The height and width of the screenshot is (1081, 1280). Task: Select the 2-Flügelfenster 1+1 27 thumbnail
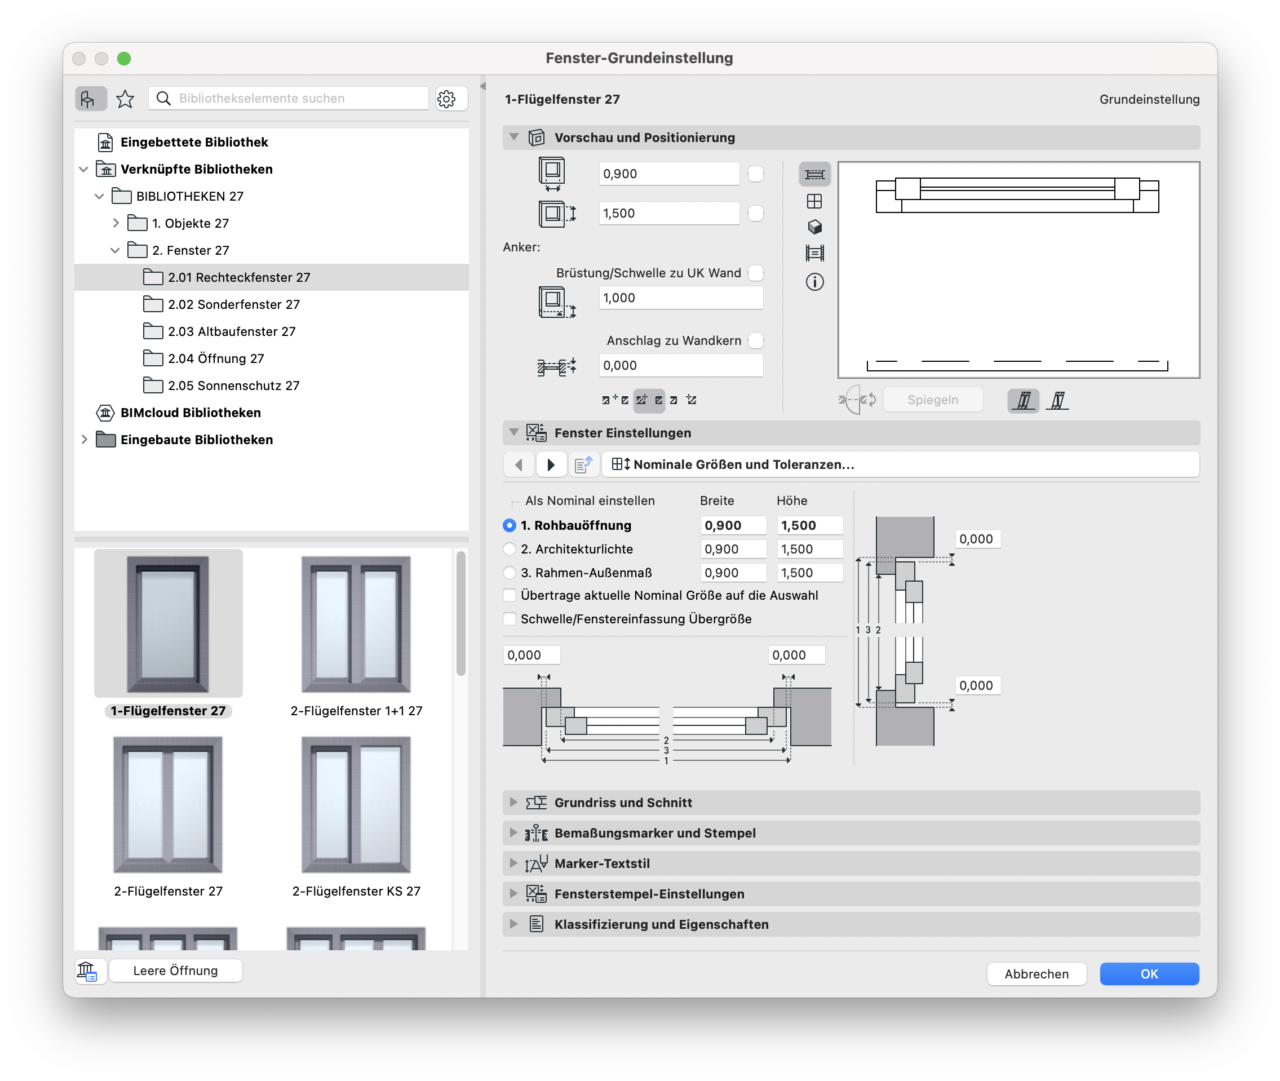[x=355, y=623]
